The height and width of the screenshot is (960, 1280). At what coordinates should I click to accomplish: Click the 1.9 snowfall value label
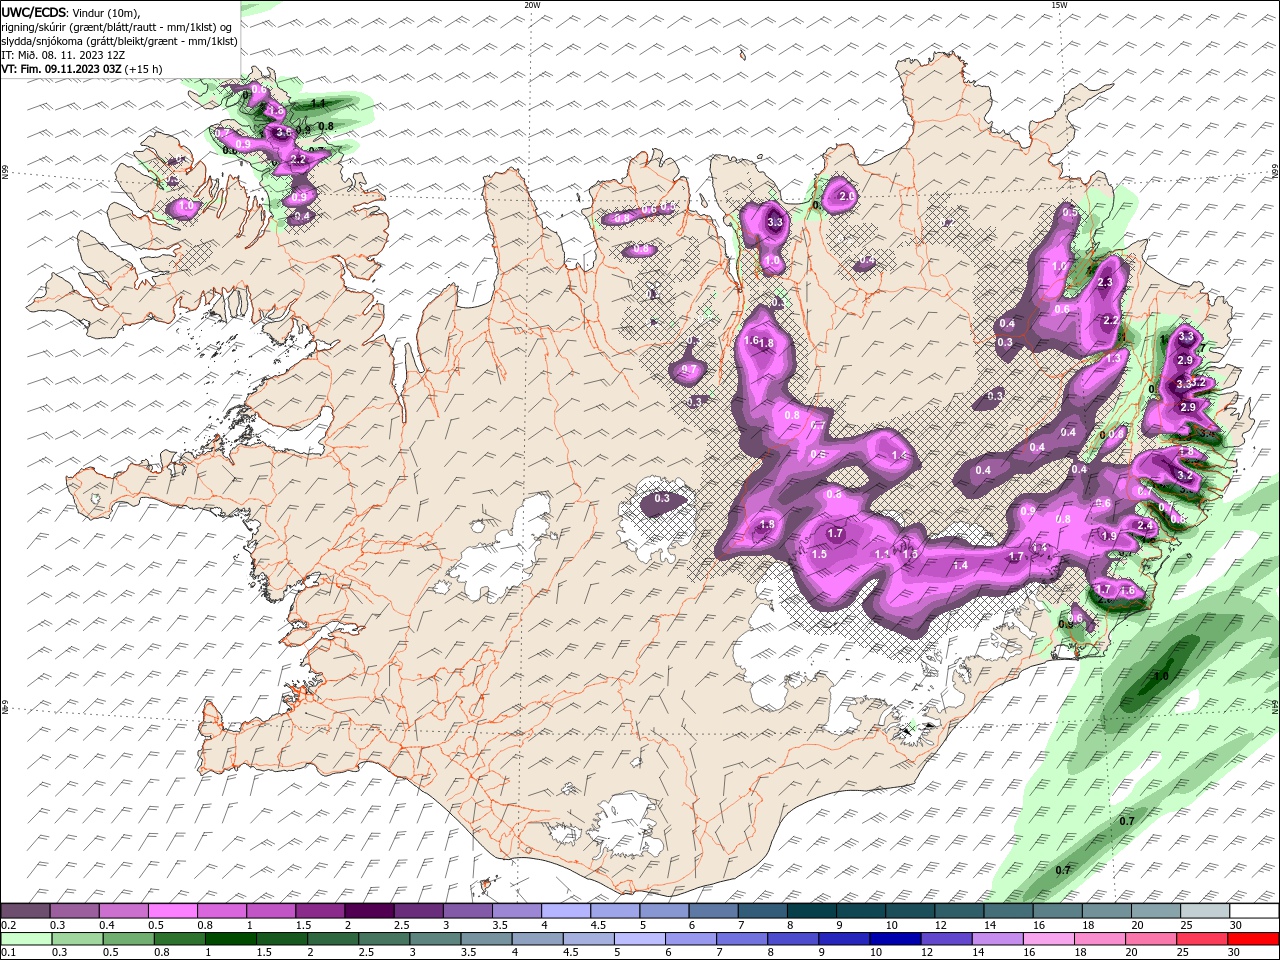point(1109,536)
